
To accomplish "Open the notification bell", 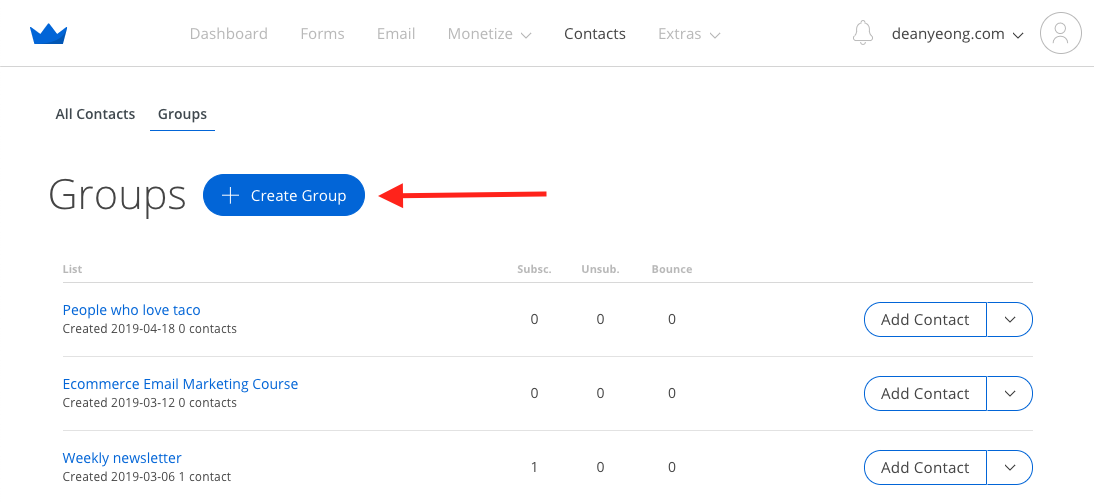I will 863,33.
